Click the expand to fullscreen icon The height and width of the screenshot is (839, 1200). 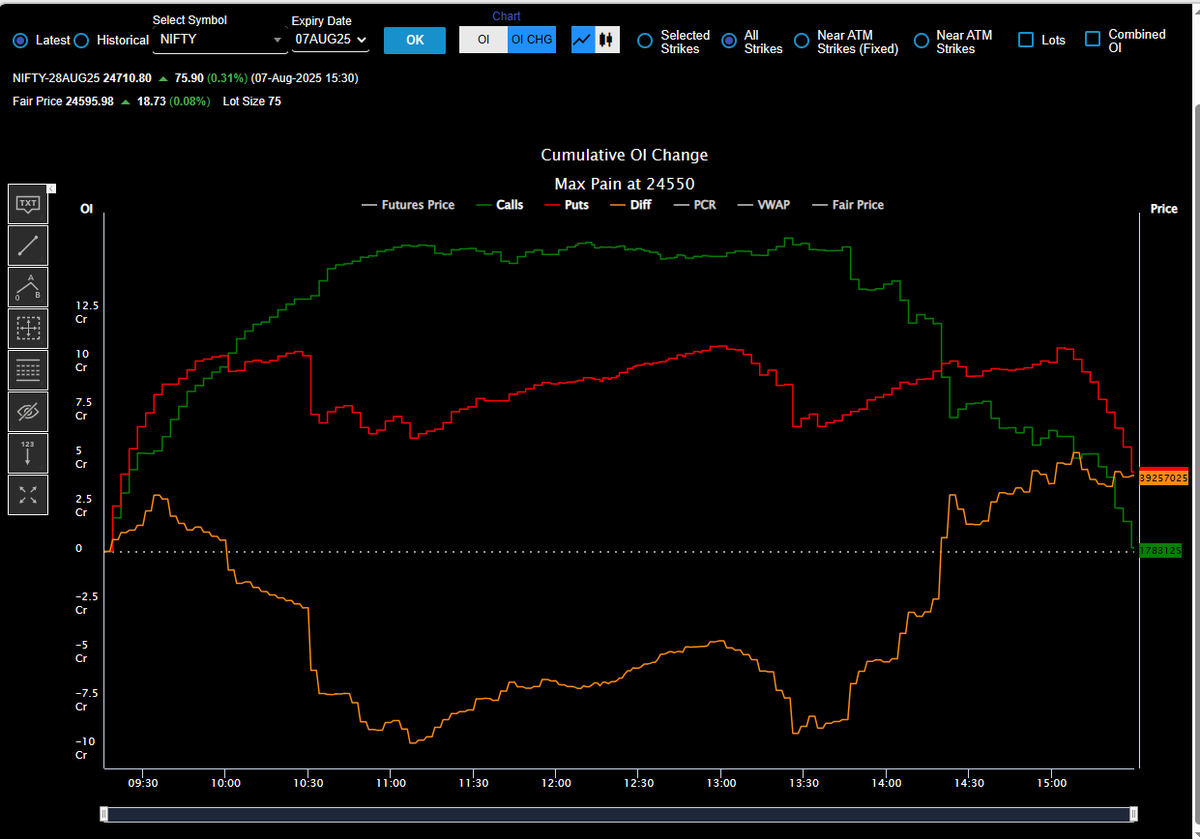pyautogui.click(x=28, y=495)
